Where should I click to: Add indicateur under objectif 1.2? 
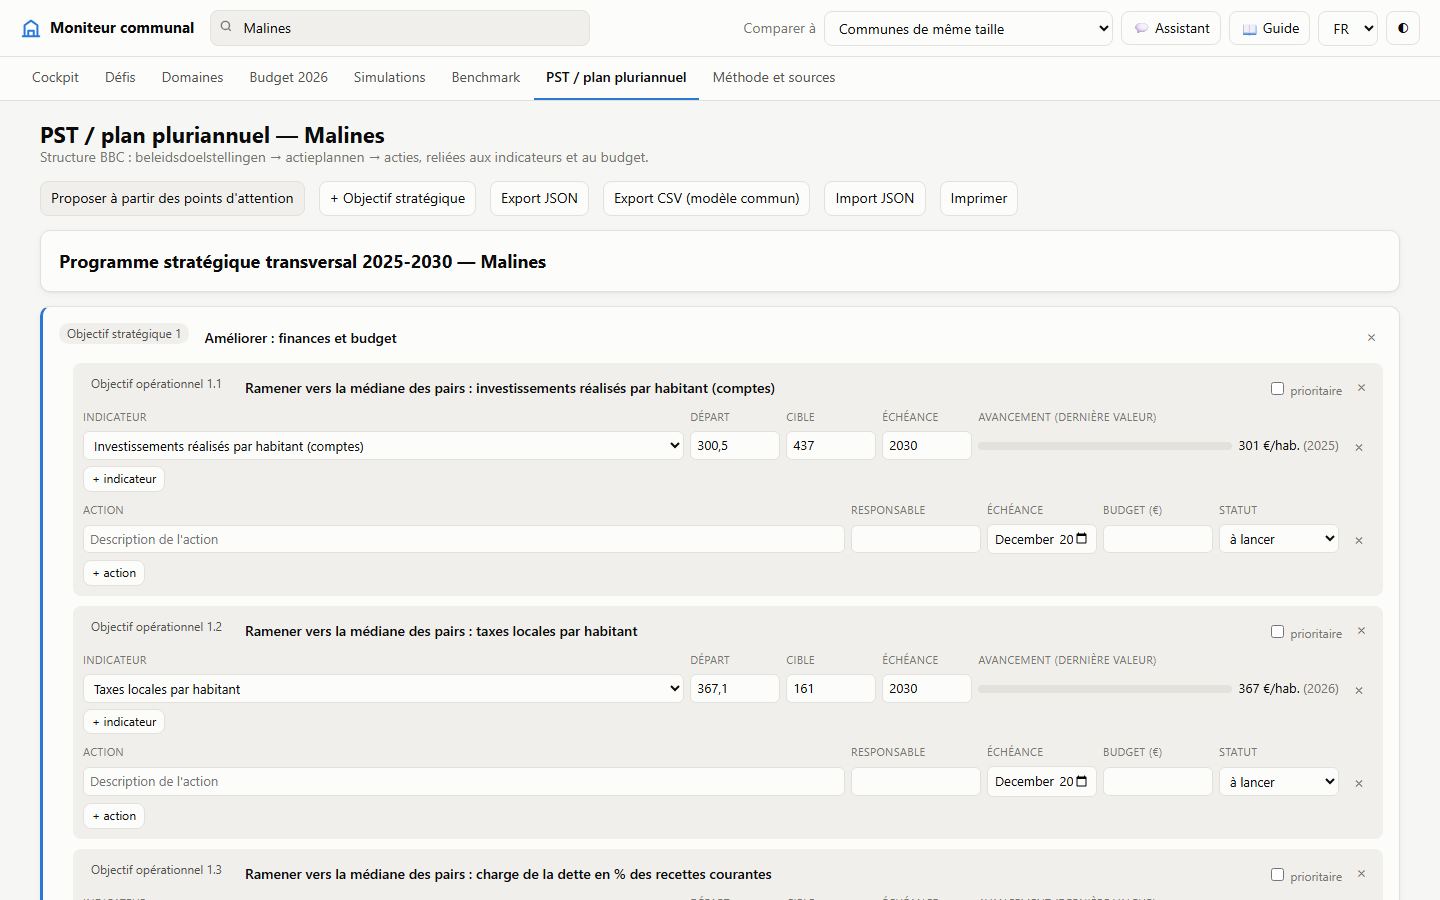(124, 722)
